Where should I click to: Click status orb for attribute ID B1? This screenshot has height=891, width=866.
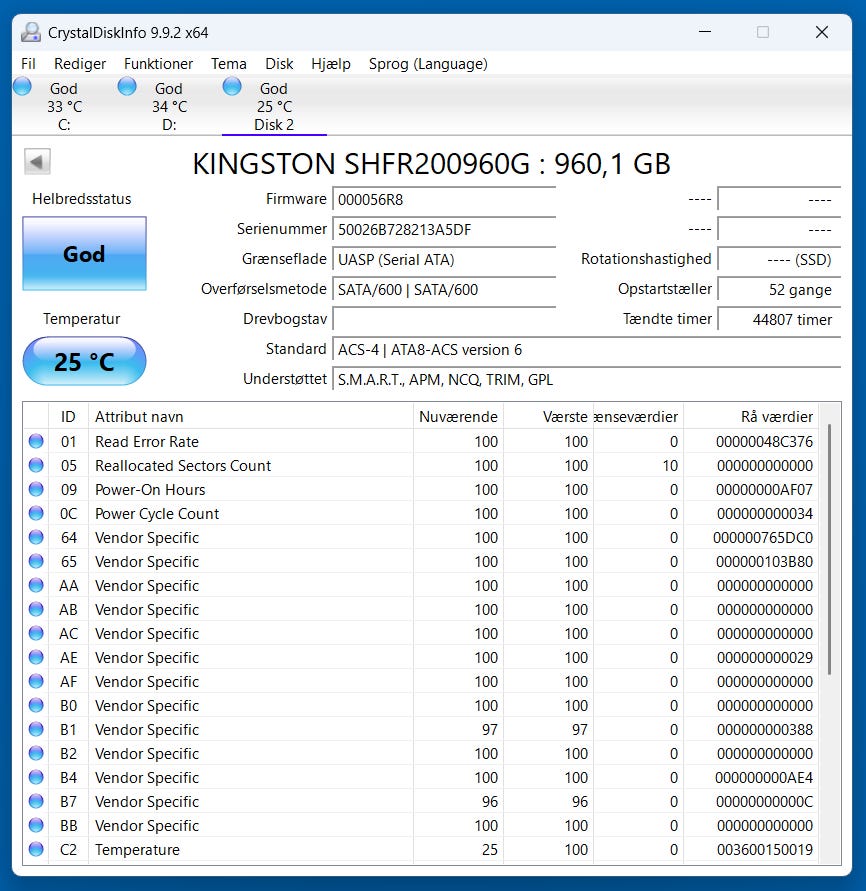click(36, 729)
